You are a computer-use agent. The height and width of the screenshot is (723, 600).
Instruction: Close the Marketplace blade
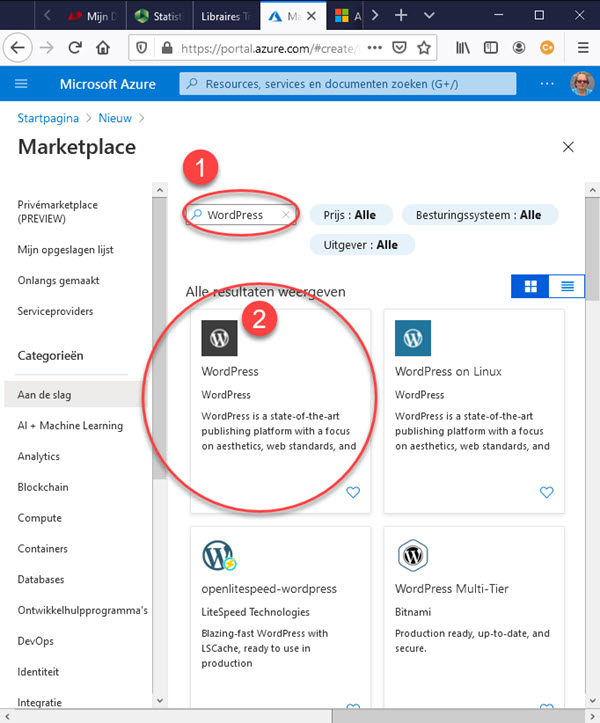click(568, 147)
